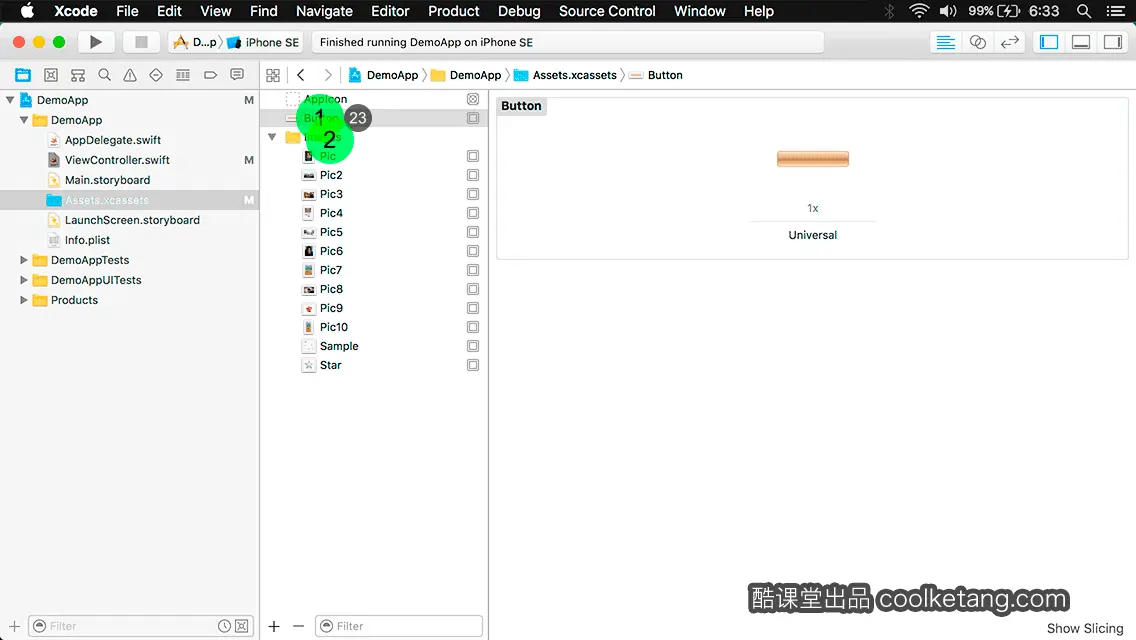Run the app with the Play button
Image resolution: width=1136 pixels, height=640 pixels.
[x=96, y=42]
